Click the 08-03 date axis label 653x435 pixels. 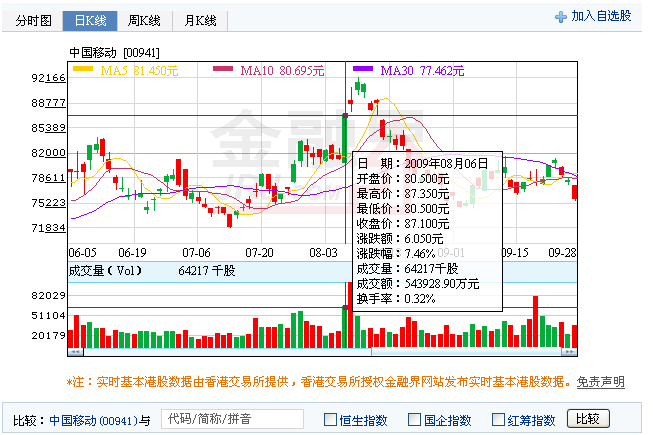click(323, 253)
